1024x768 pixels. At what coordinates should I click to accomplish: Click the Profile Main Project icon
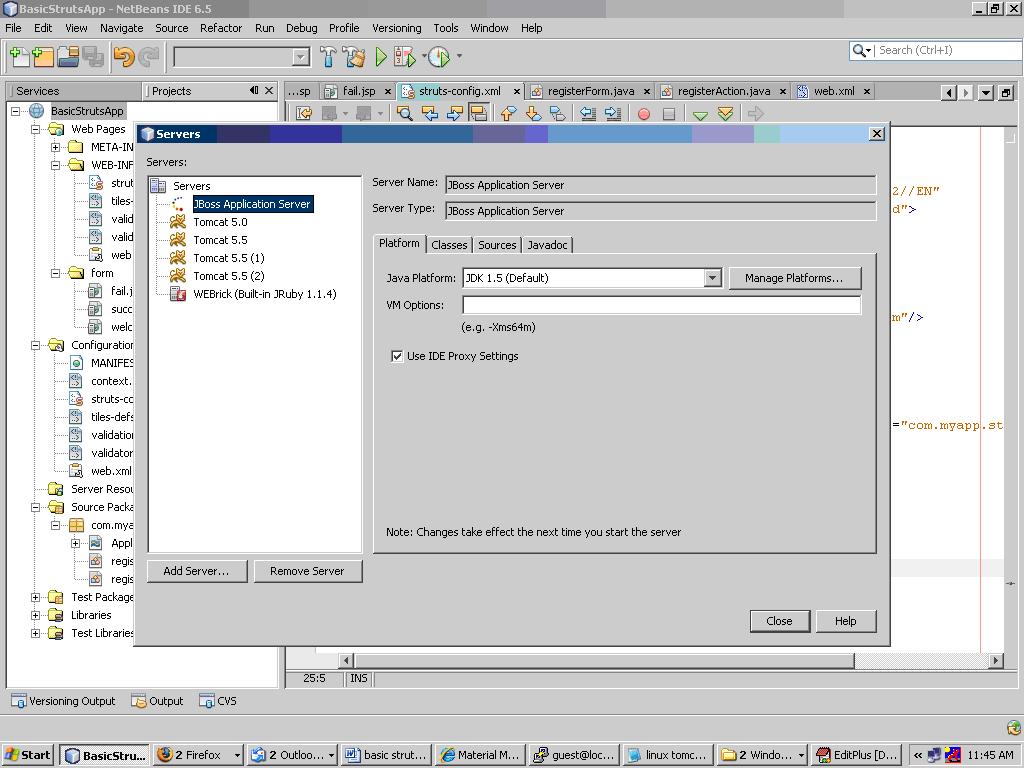439,57
